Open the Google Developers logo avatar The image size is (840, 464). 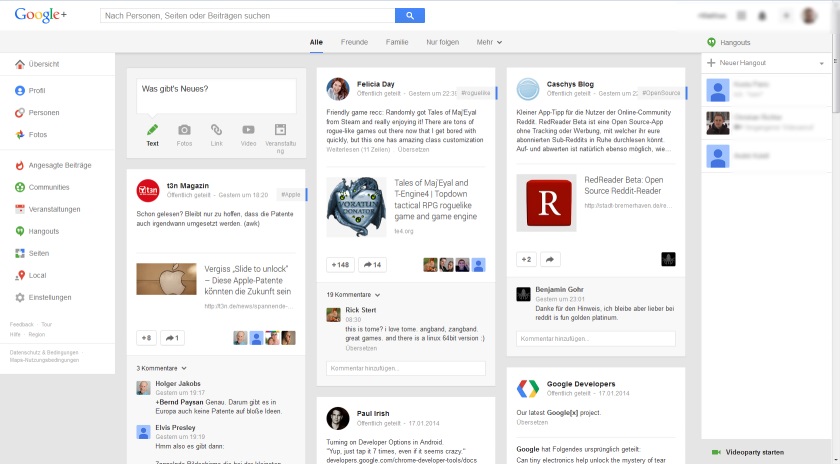(x=528, y=389)
